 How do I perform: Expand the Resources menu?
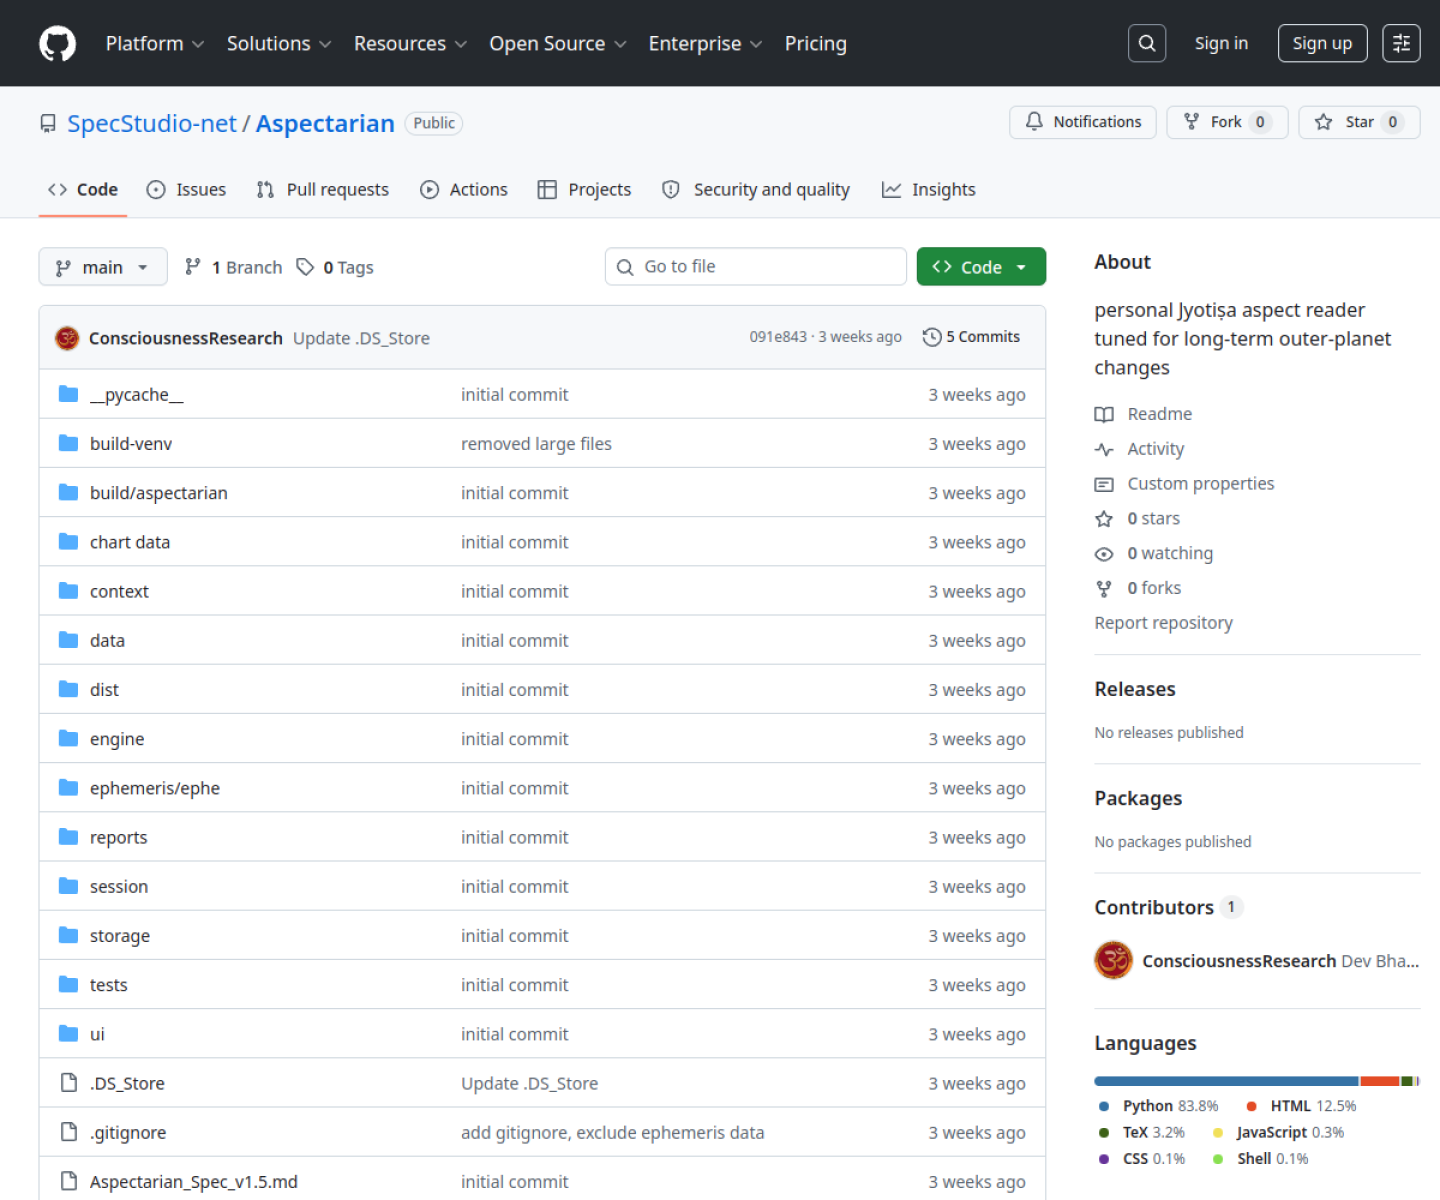(x=410, y=43)
